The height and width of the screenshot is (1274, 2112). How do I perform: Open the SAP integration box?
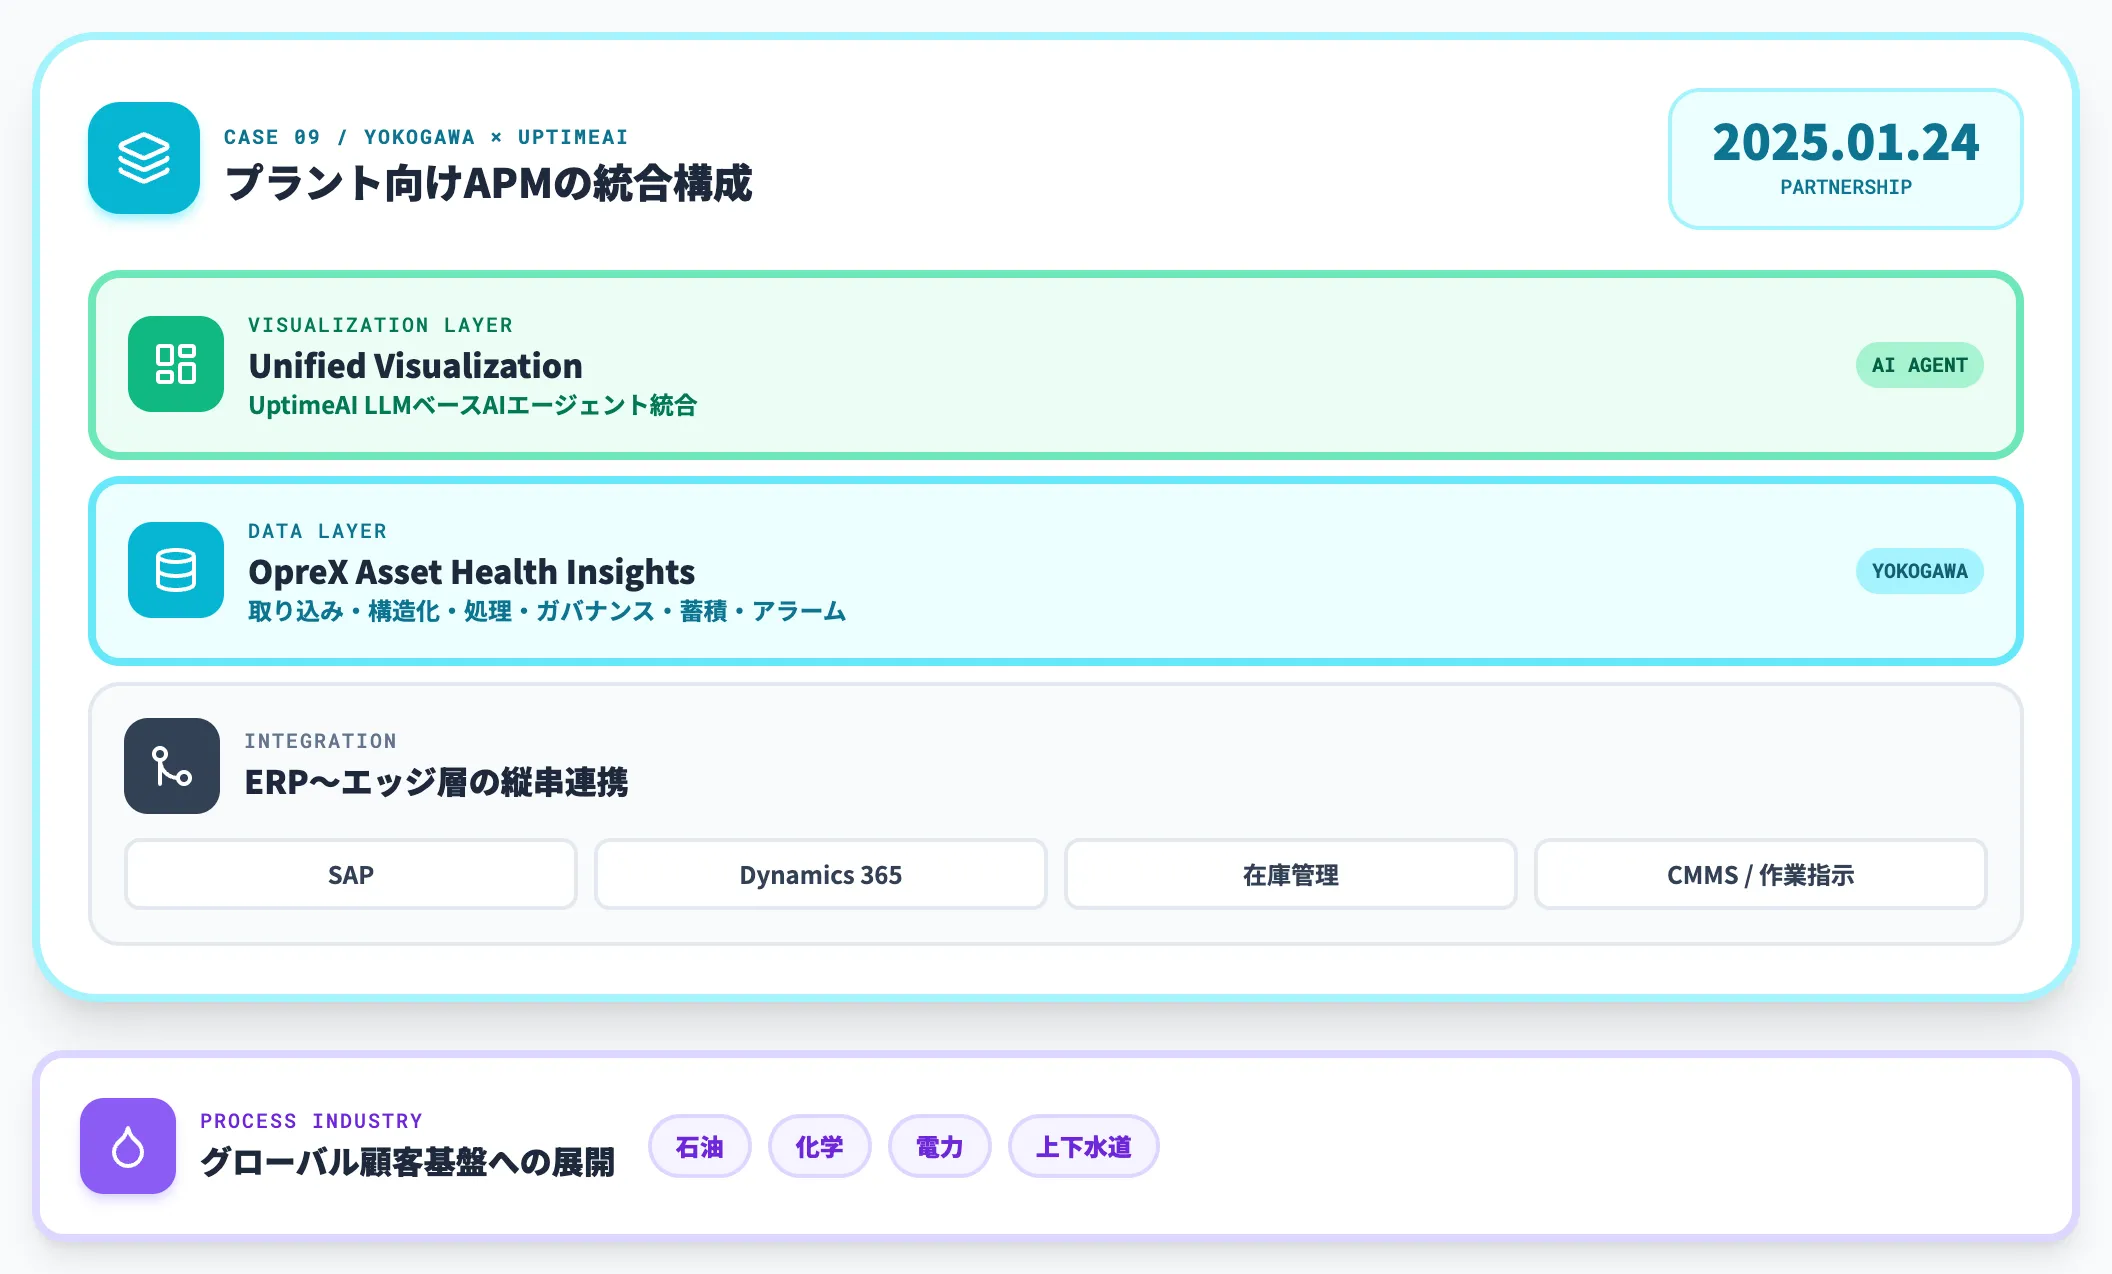(x=351, y=874)
